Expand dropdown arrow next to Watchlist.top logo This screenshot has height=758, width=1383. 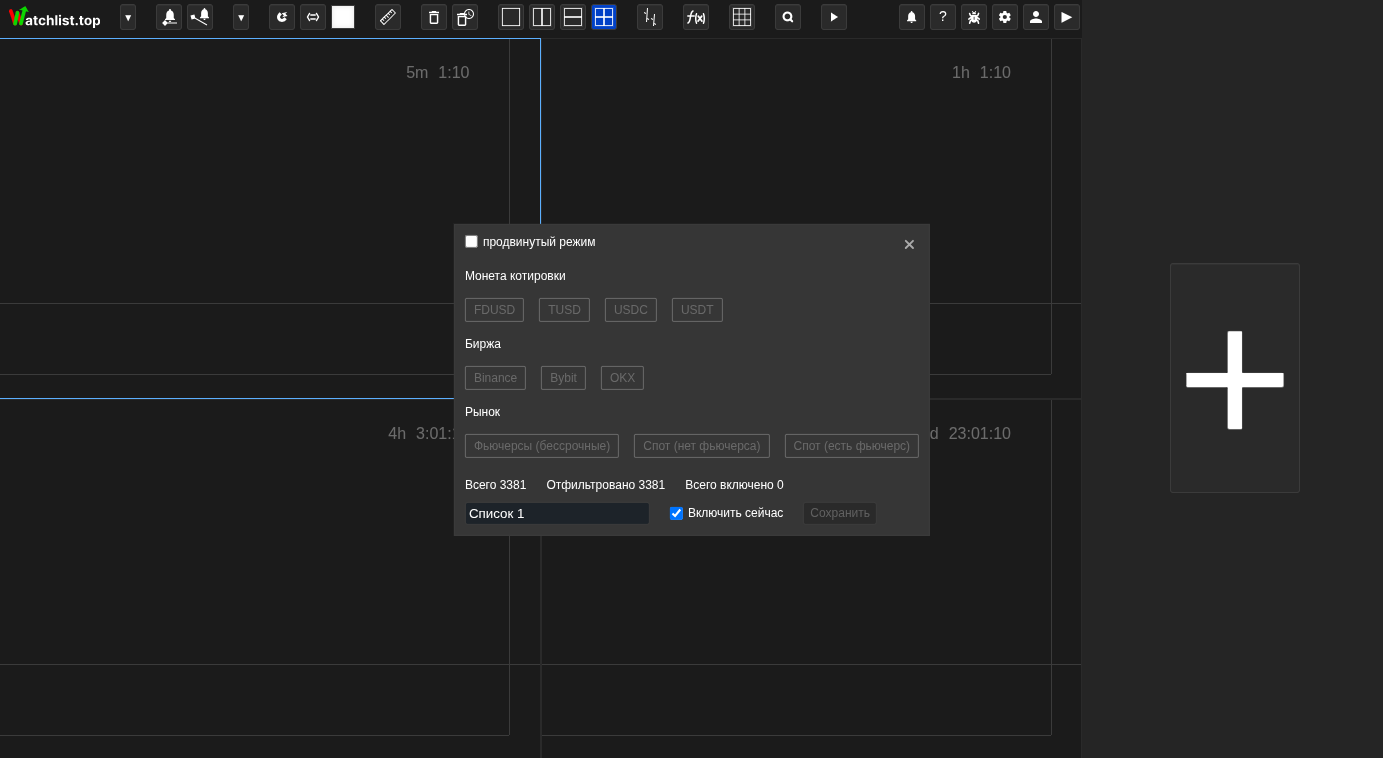coord(128,17)
